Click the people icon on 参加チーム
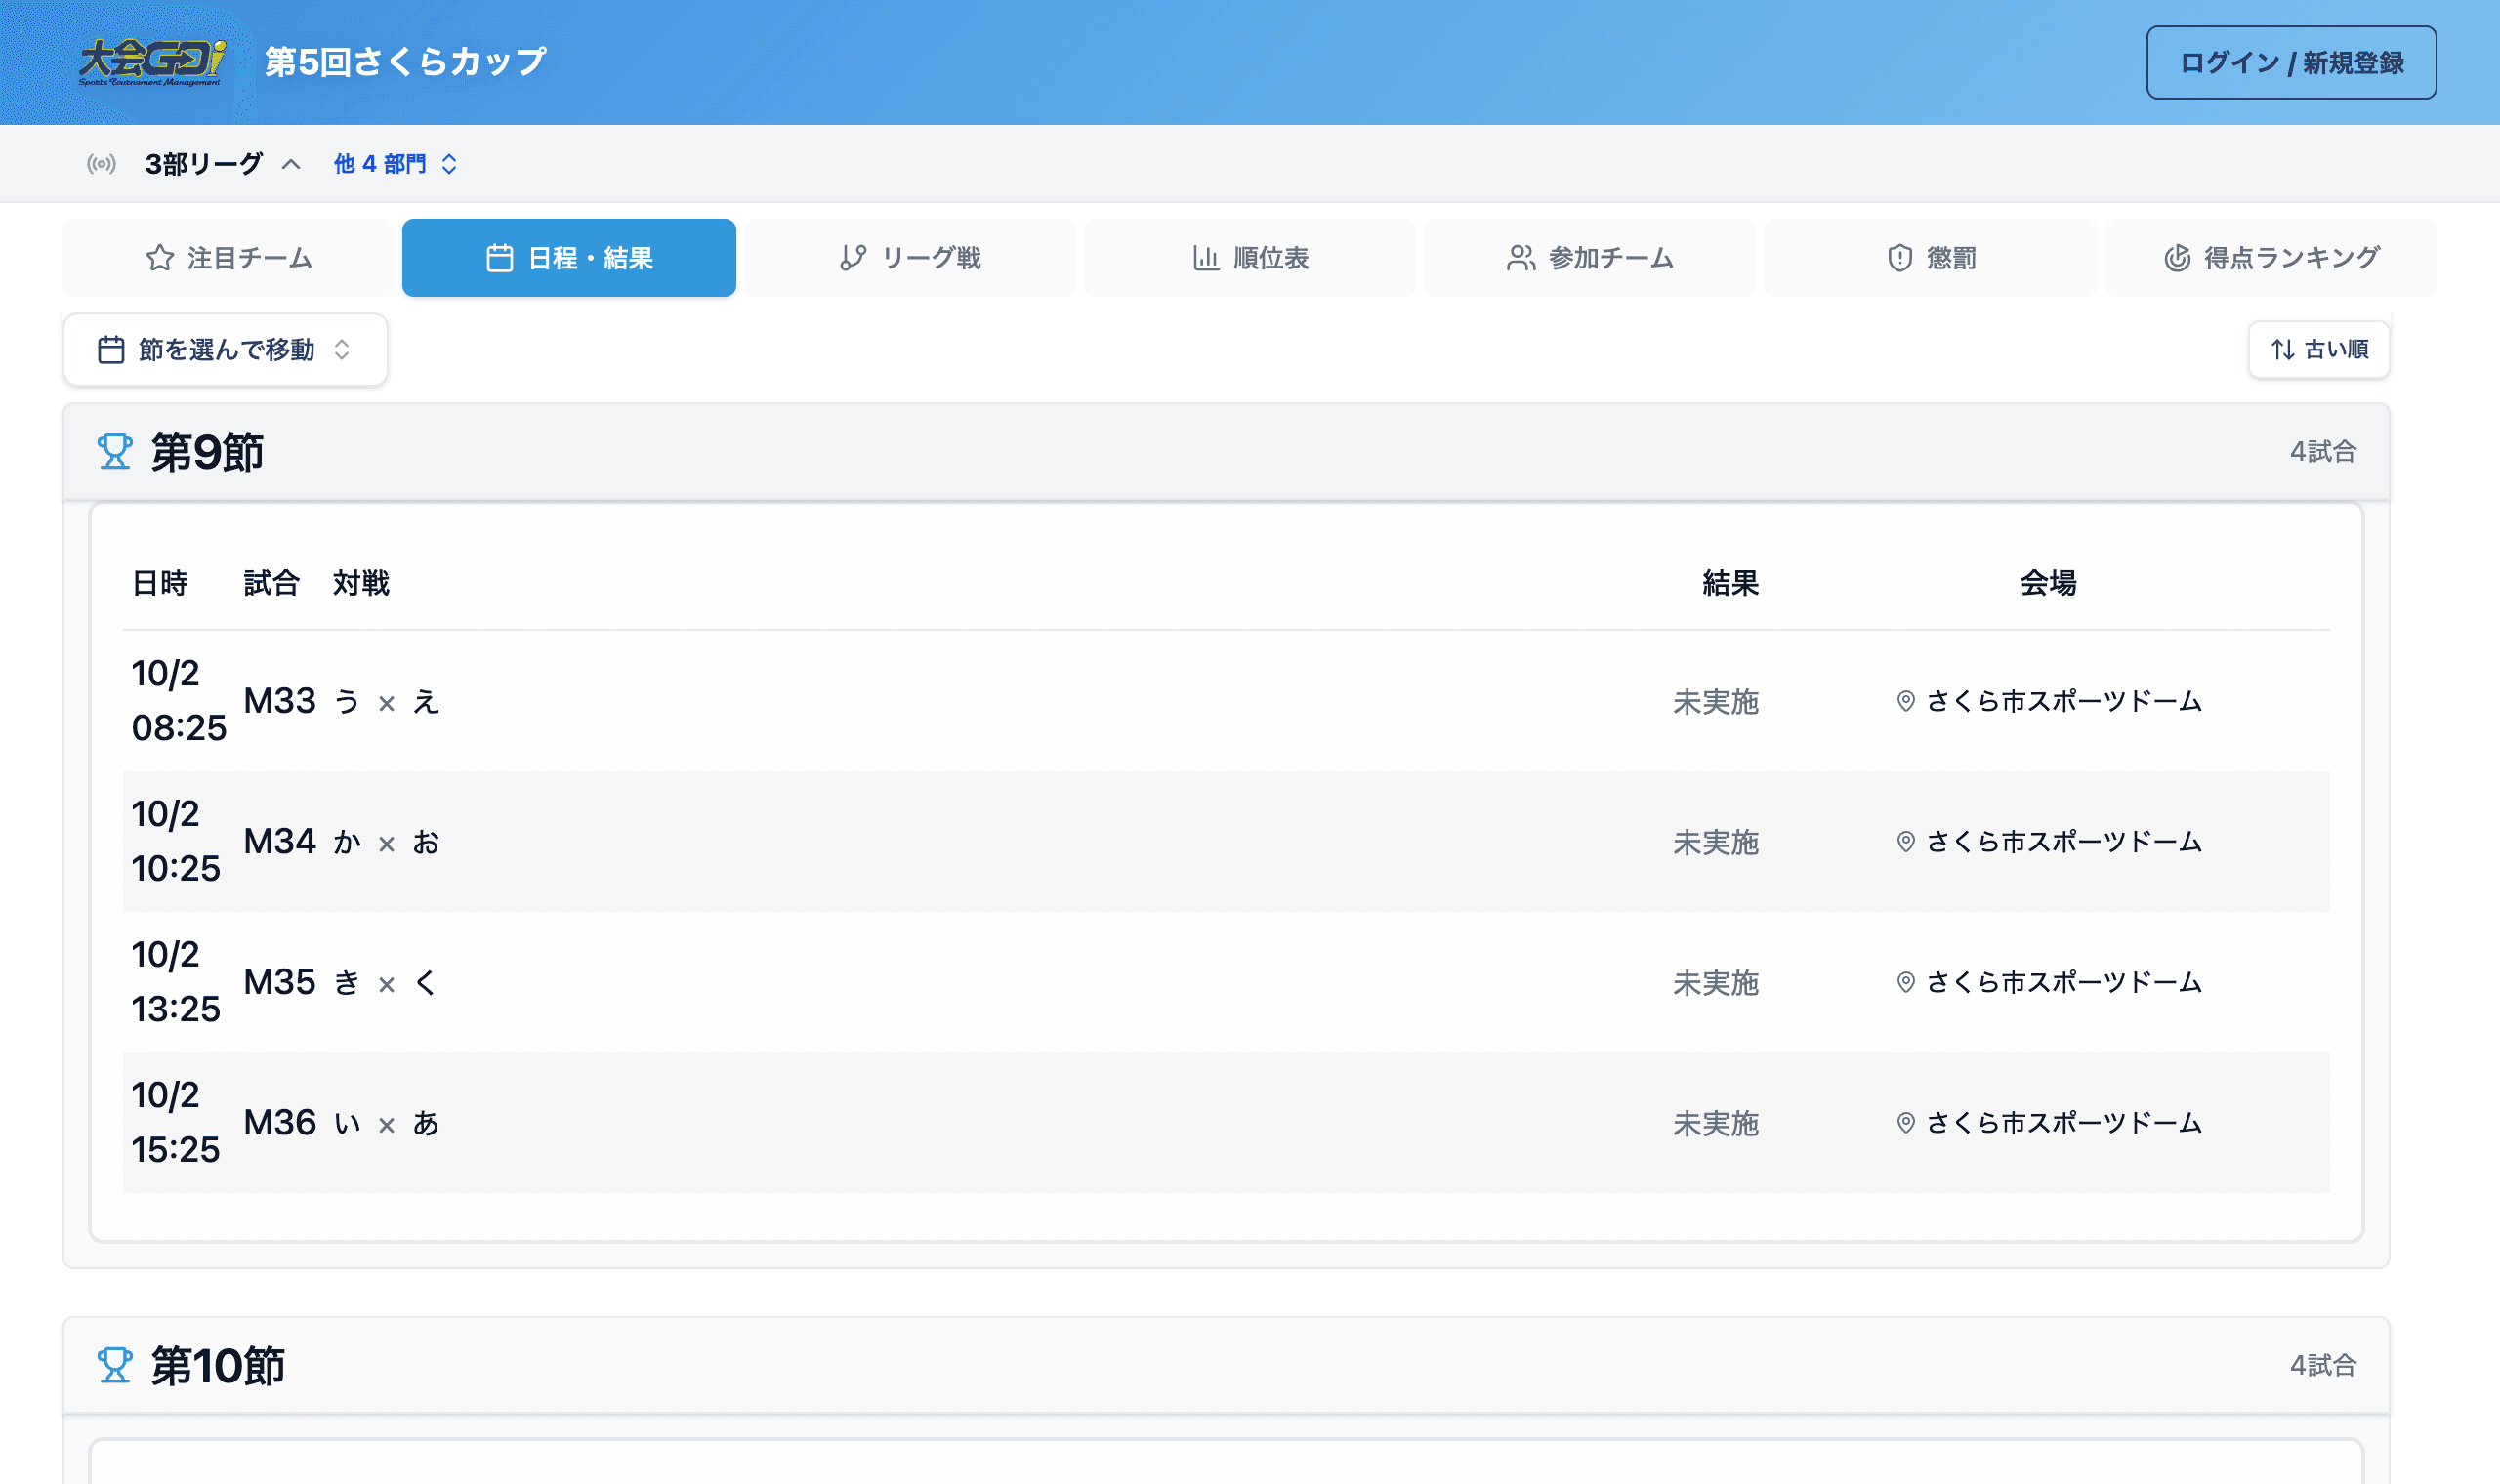2500x1484 pixels. (1521, 258)
